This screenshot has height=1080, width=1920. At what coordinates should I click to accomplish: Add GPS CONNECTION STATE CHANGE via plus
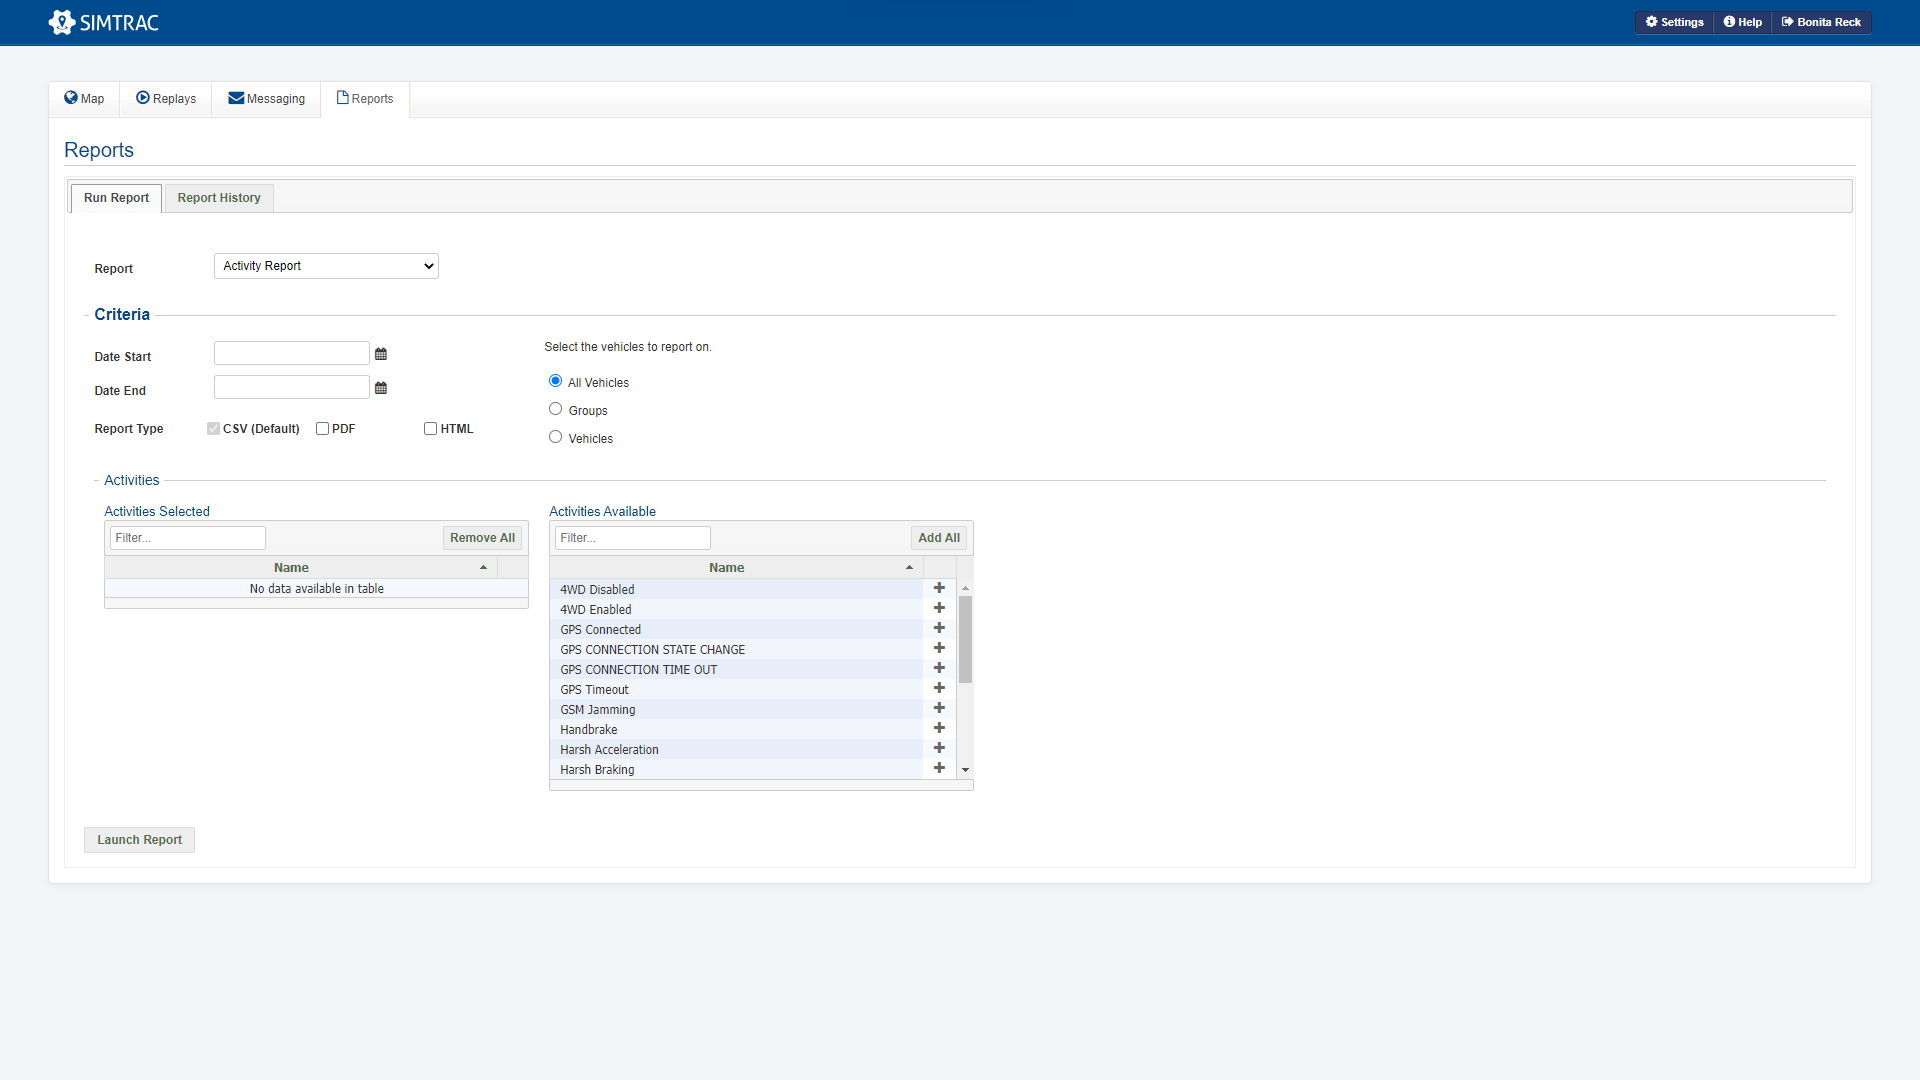pos(939,648)
